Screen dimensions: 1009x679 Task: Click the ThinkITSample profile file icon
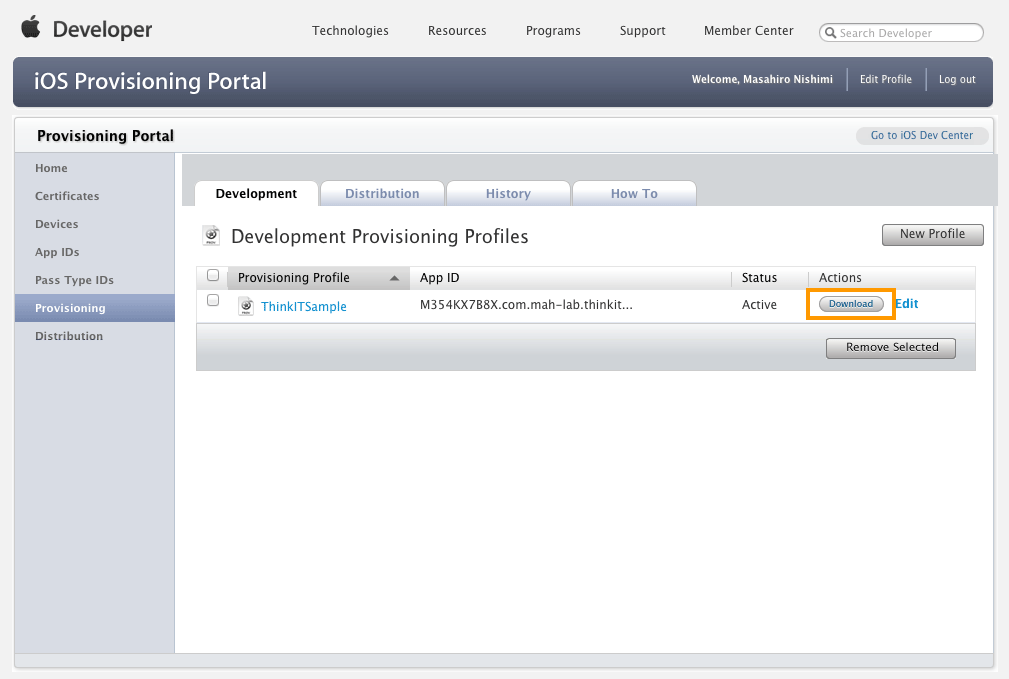coord(246,306)
